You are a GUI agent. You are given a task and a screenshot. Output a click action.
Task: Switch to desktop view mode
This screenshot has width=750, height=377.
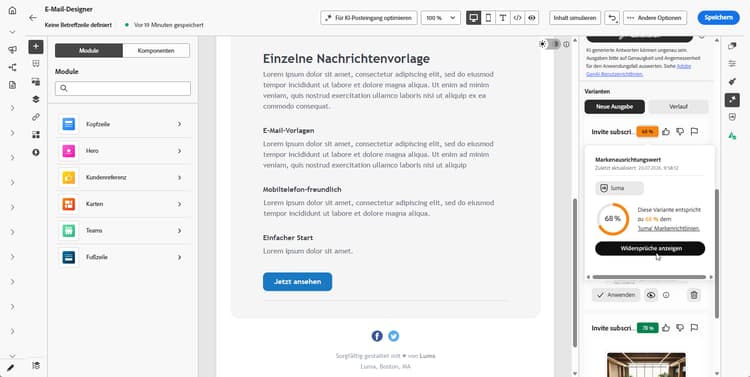pyautogui.click(x=474, y=18)
